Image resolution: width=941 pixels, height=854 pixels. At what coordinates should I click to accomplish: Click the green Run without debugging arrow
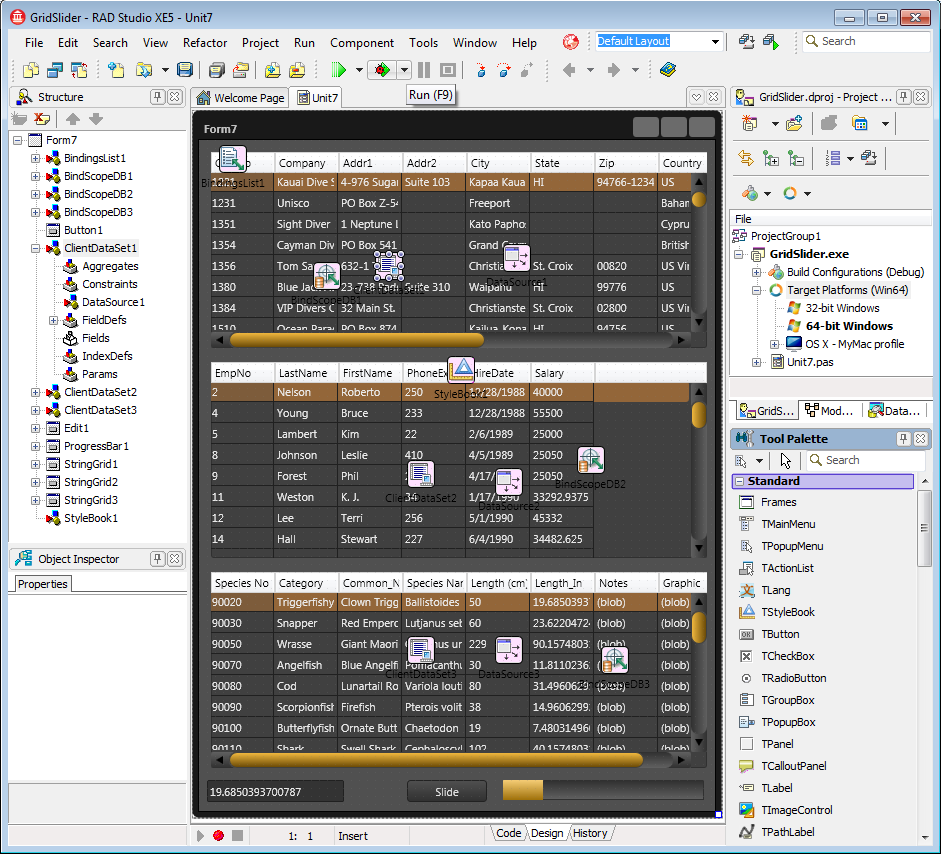[338, 70]
